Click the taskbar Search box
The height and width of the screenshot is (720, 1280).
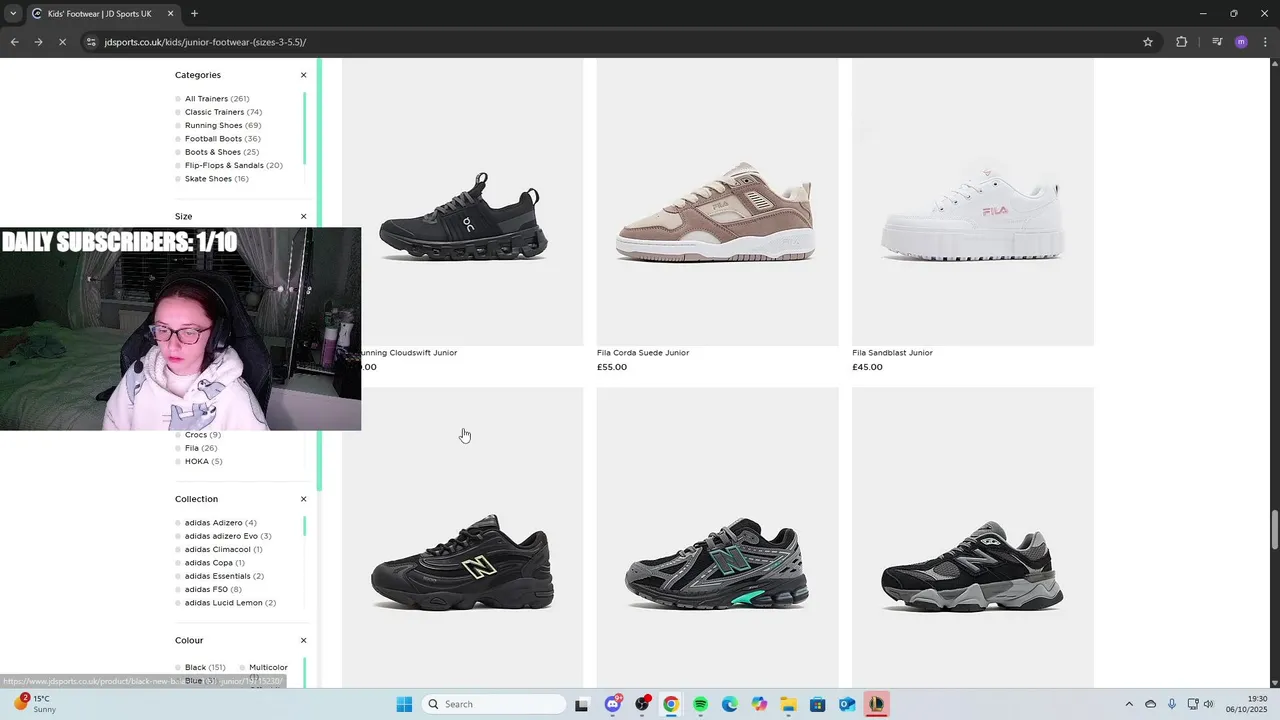[x=494, y=704]
